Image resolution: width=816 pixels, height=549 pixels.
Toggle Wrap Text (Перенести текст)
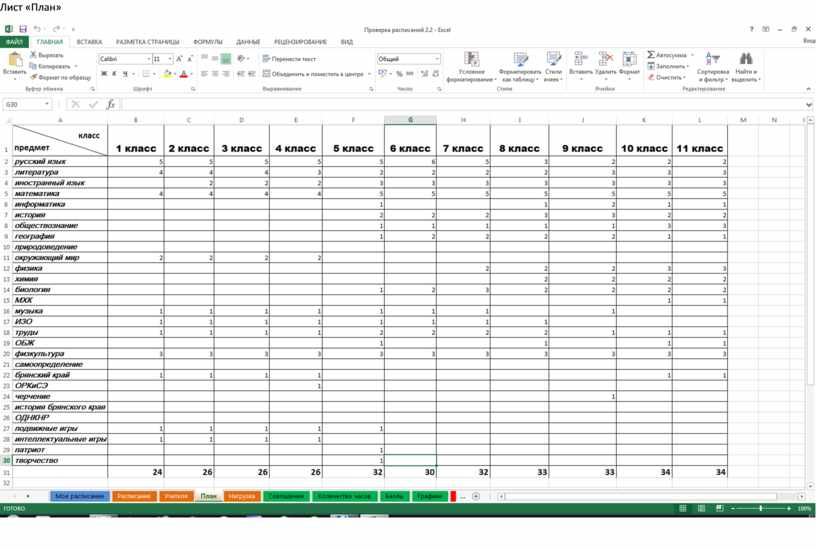tap(290, 59)
